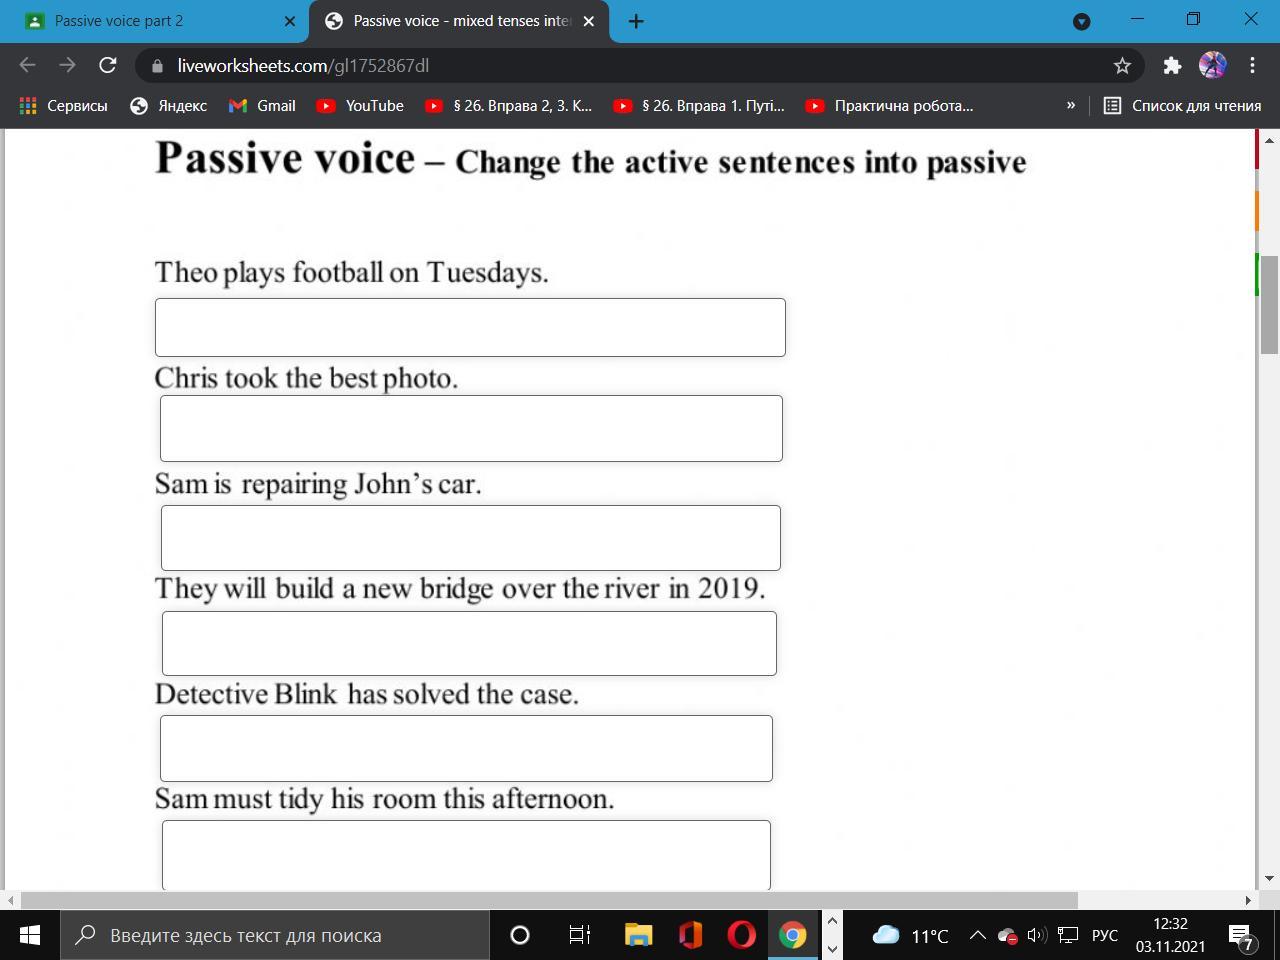Expand hidden bookmarks with the chevron
Screen dimensions: 1280x960
coord(1071,105)
